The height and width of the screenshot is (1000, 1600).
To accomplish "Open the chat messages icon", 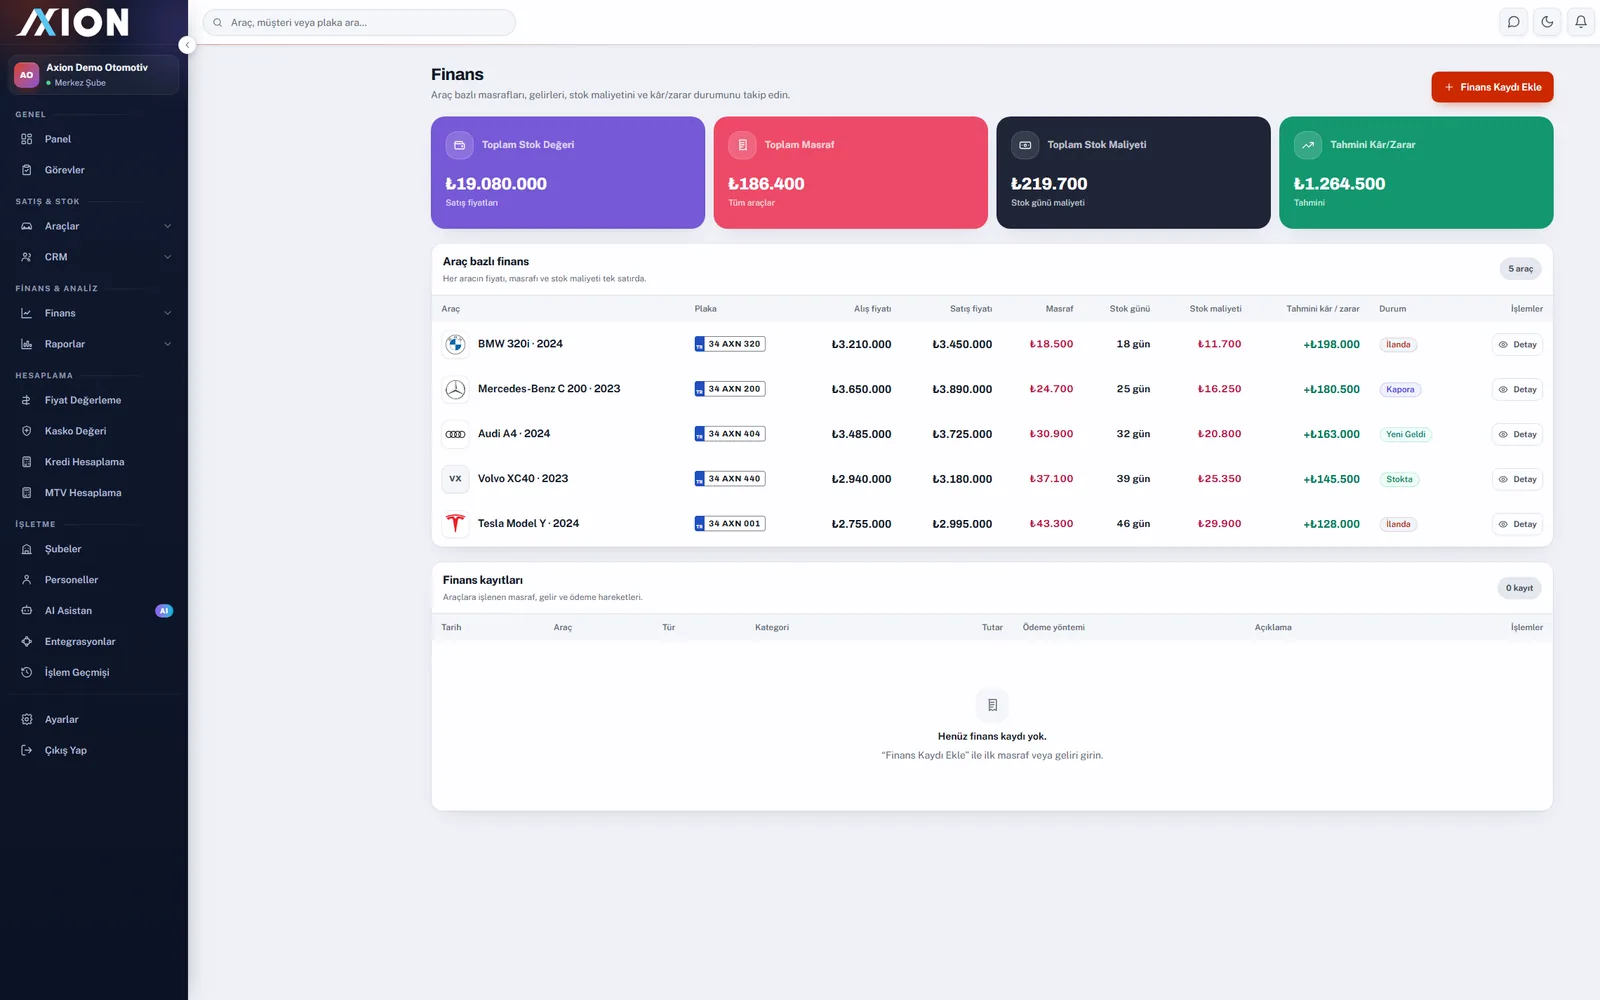I will [x=1514, y=22].
